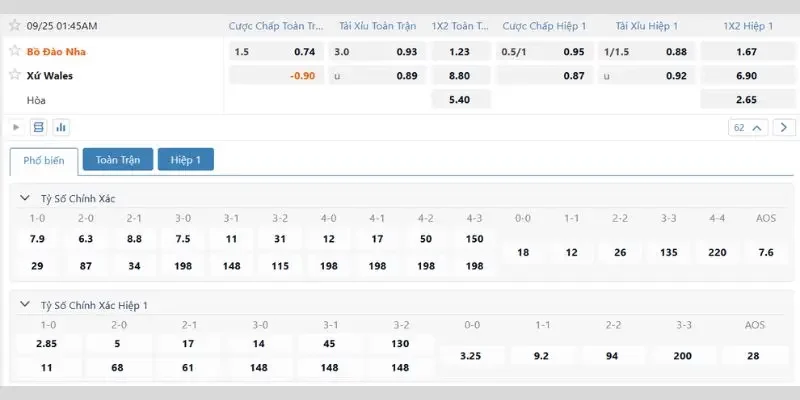Pick first-half under at 0.92
The image size is (800, 400).
pyautogui.click(x=647, y=76)
